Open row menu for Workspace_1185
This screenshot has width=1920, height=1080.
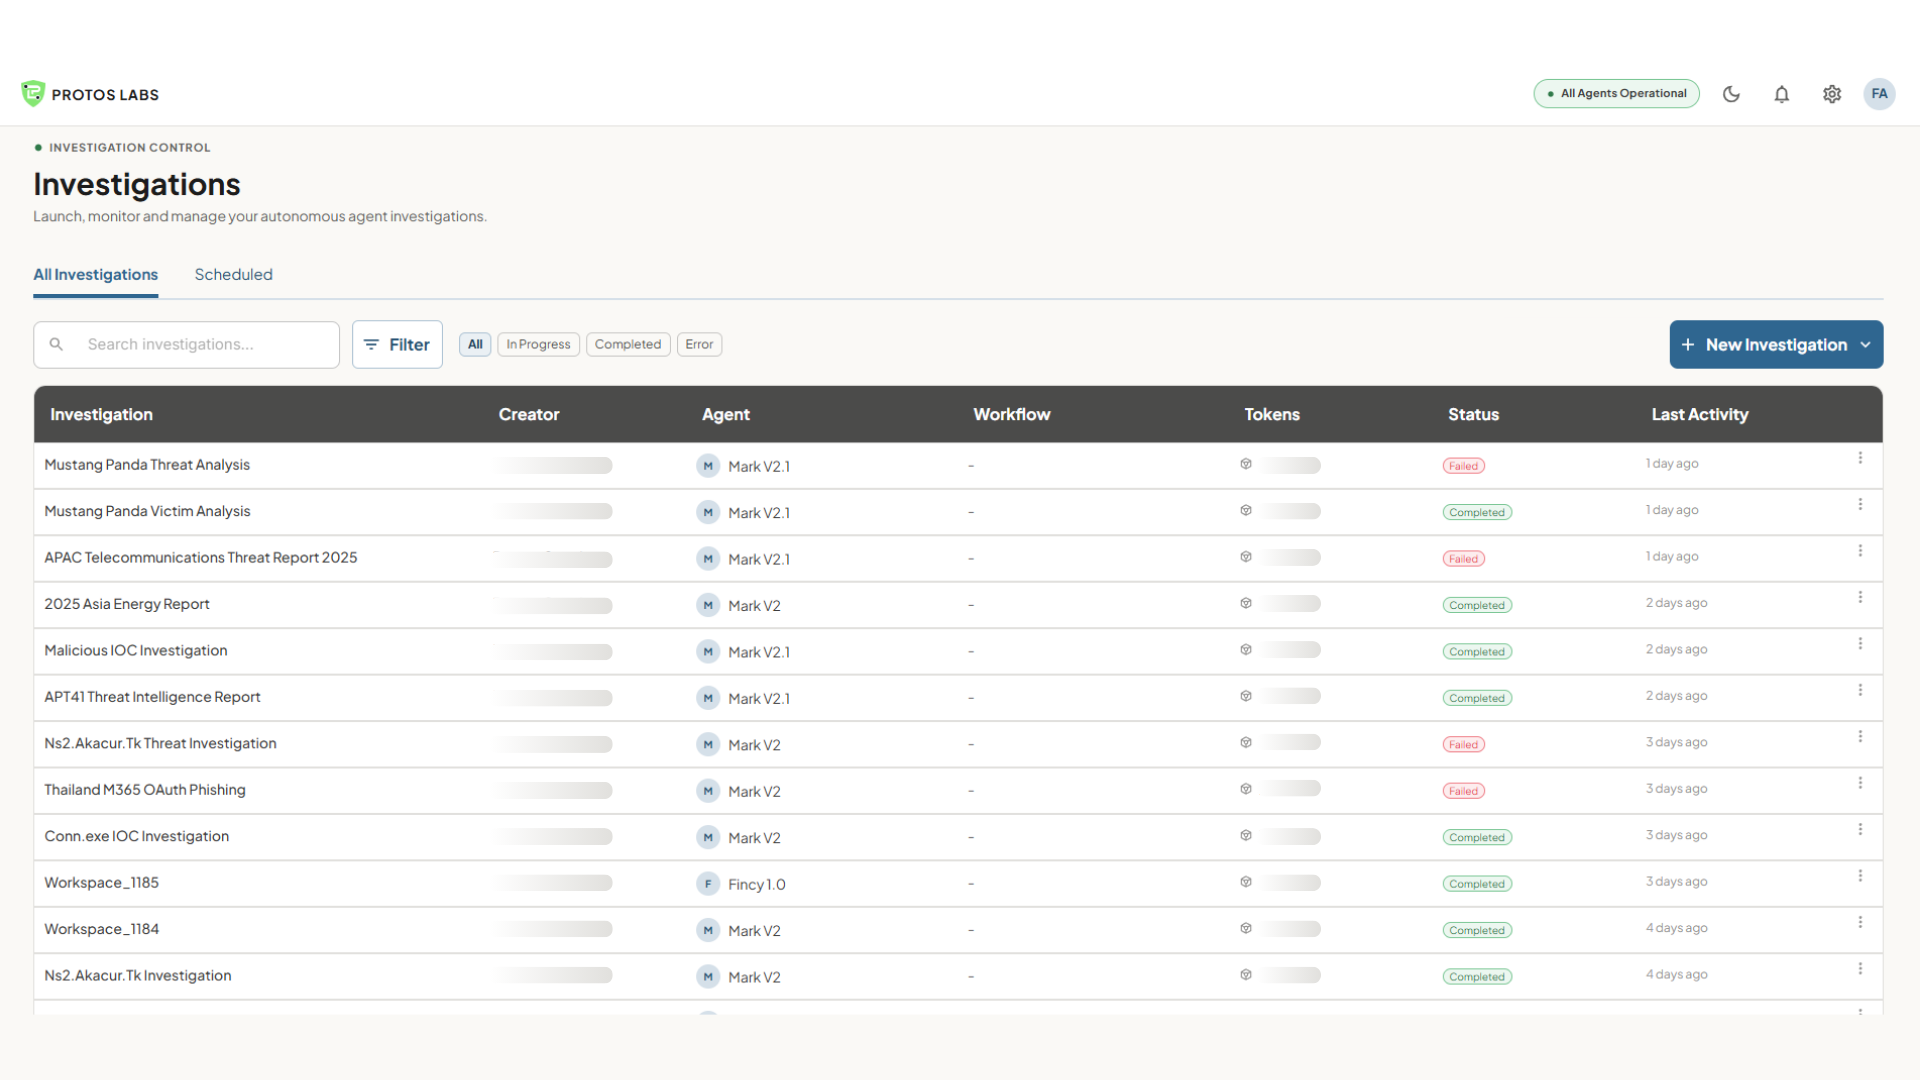pos(1860,876)
